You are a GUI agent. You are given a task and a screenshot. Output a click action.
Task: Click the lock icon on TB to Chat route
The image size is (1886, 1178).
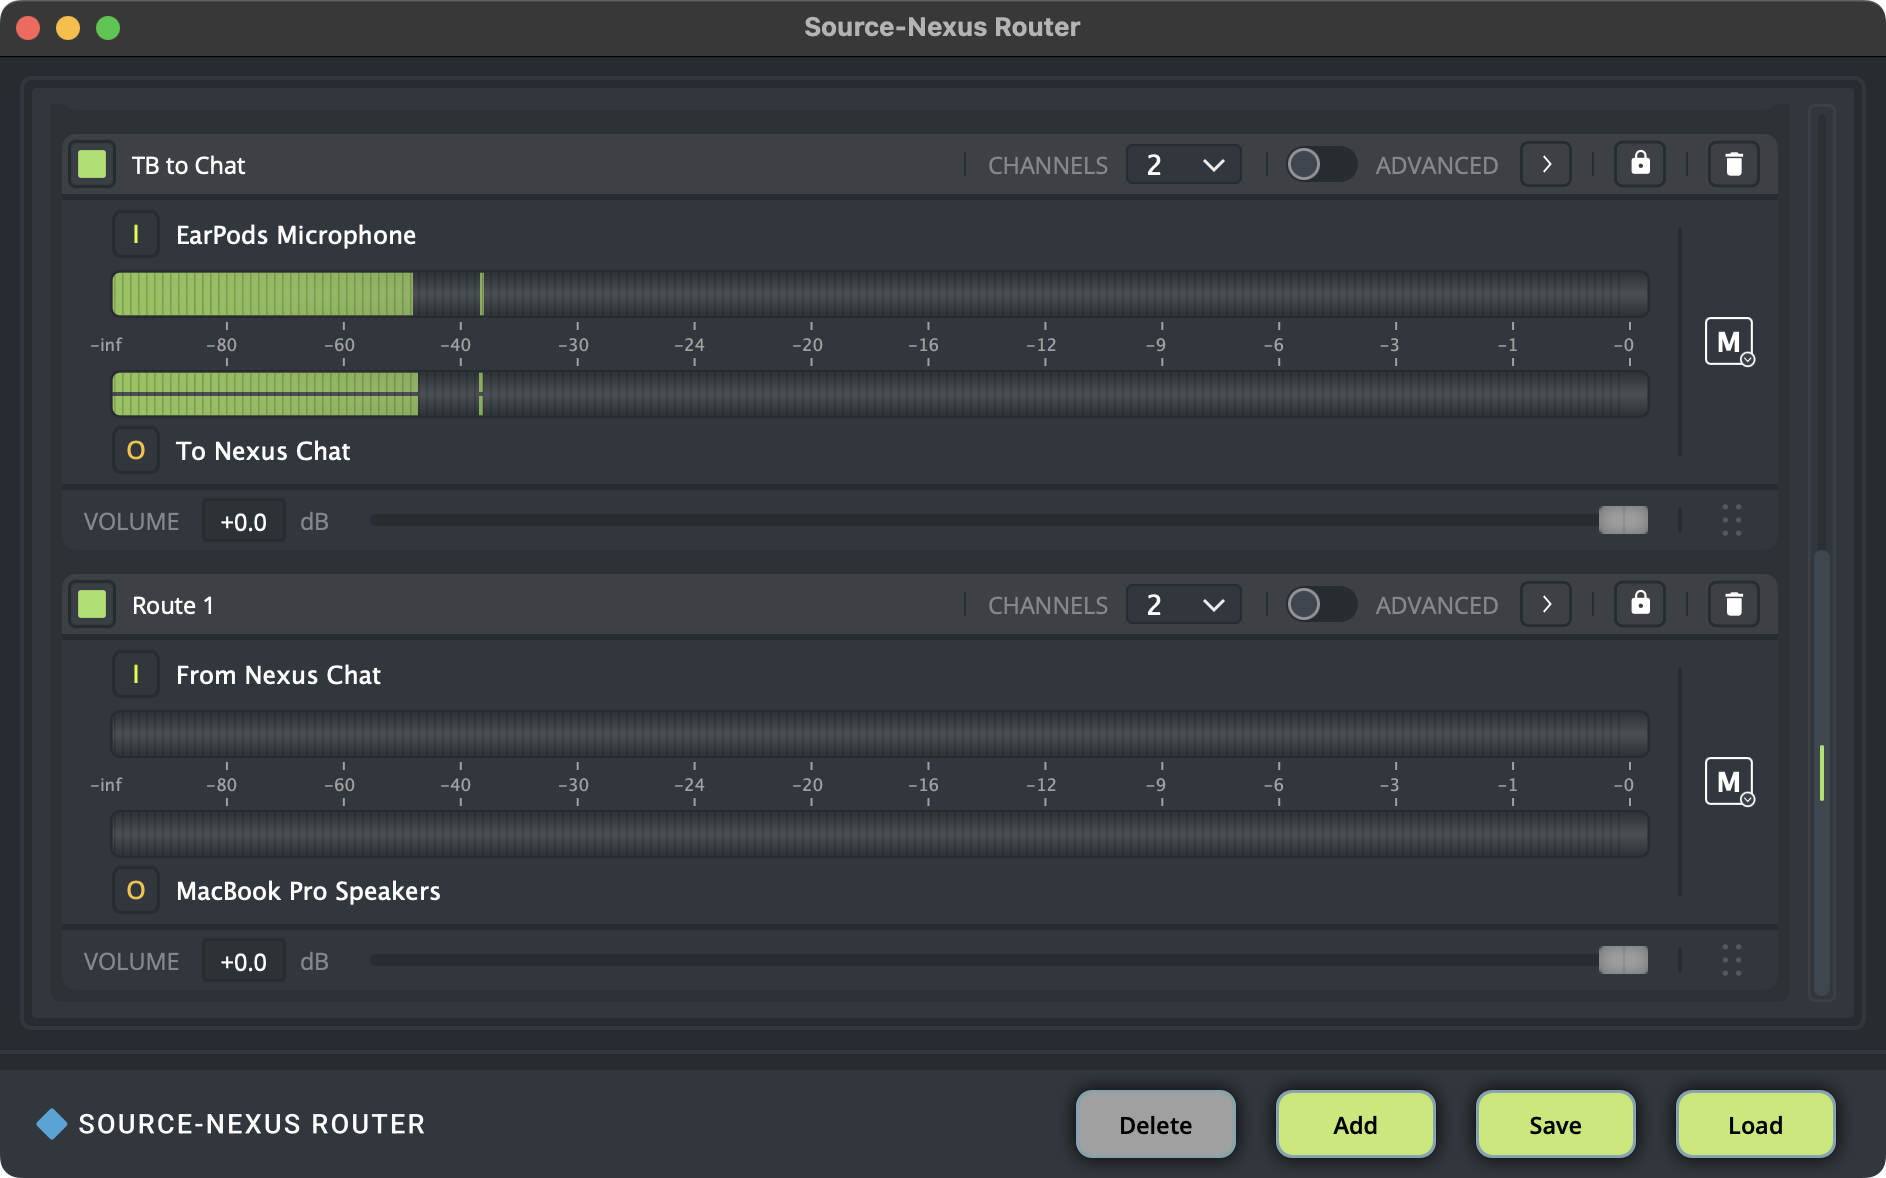click(x=1640, y=164)
